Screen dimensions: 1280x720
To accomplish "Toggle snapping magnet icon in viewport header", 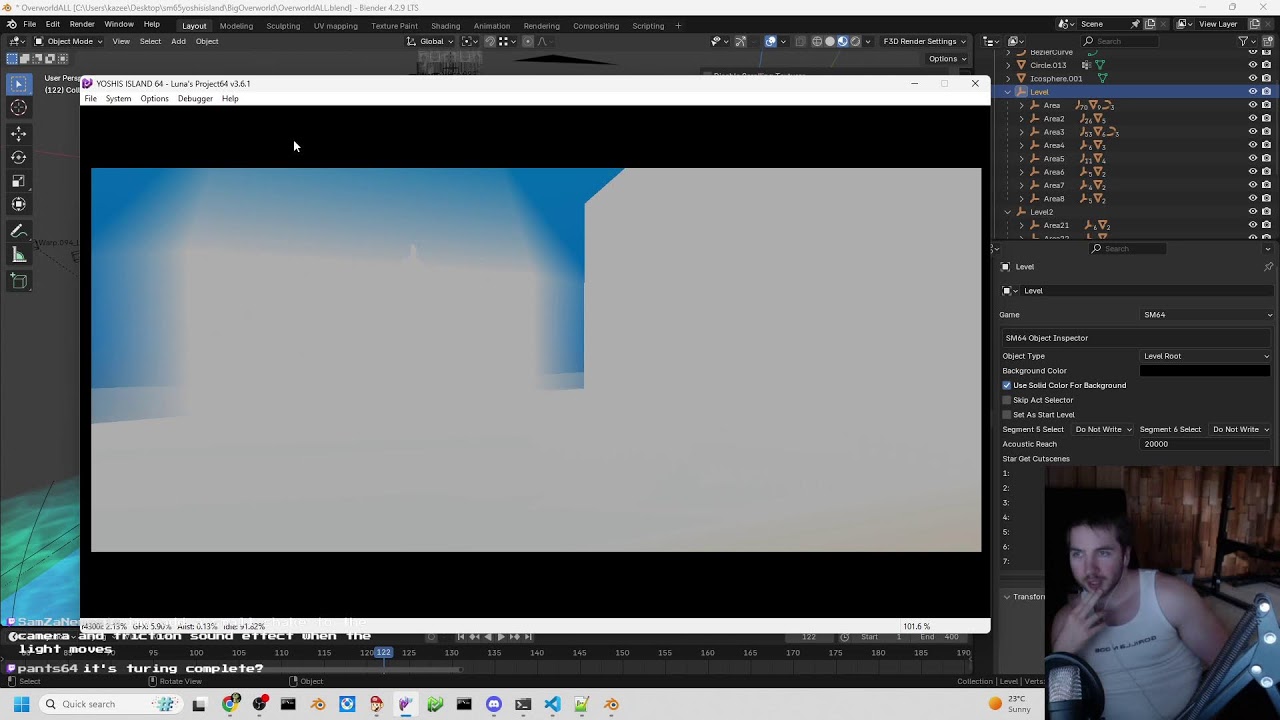I will point(489,41).
